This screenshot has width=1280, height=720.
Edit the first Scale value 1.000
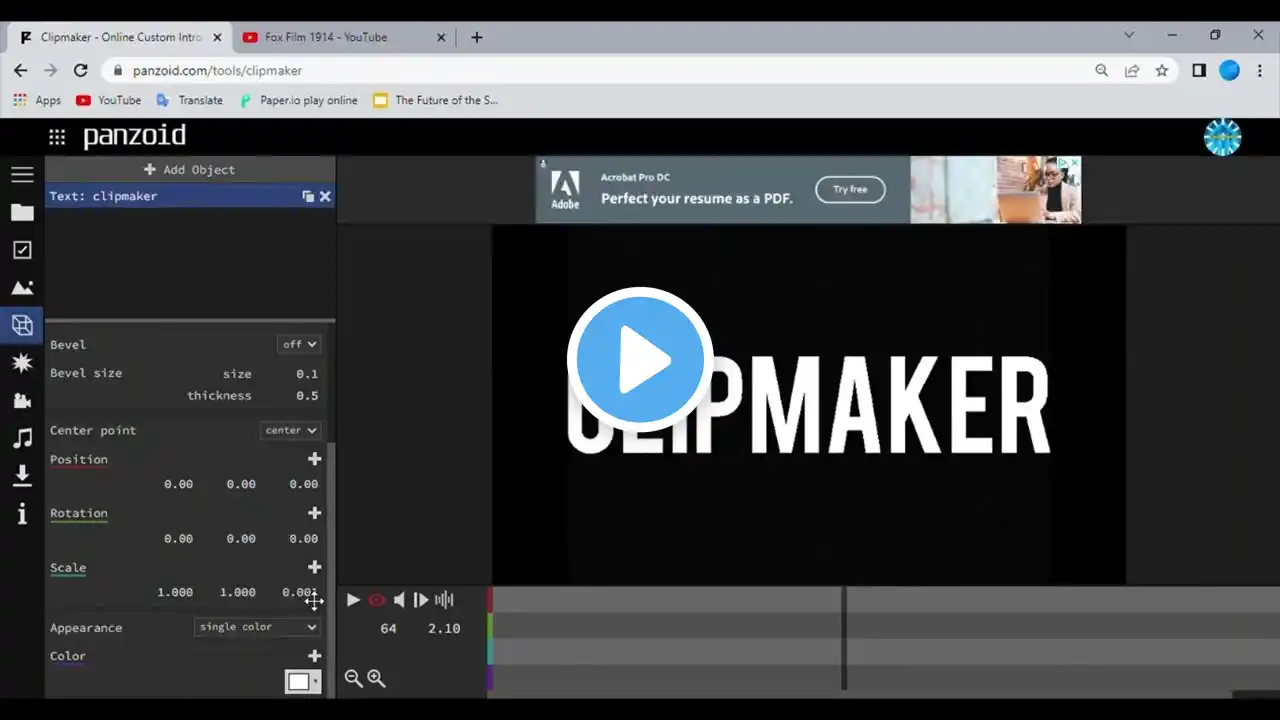coord(175,593)
